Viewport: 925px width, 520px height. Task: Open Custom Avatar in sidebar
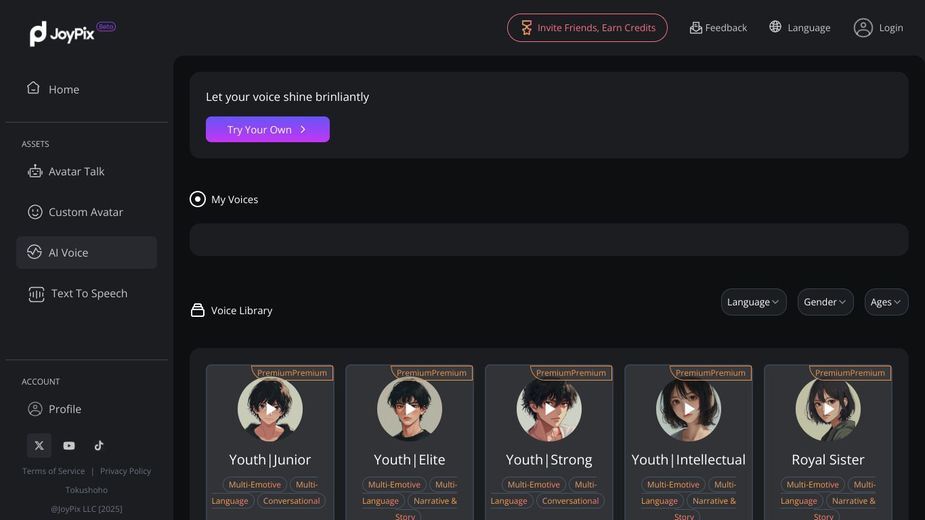pos(86,212)
